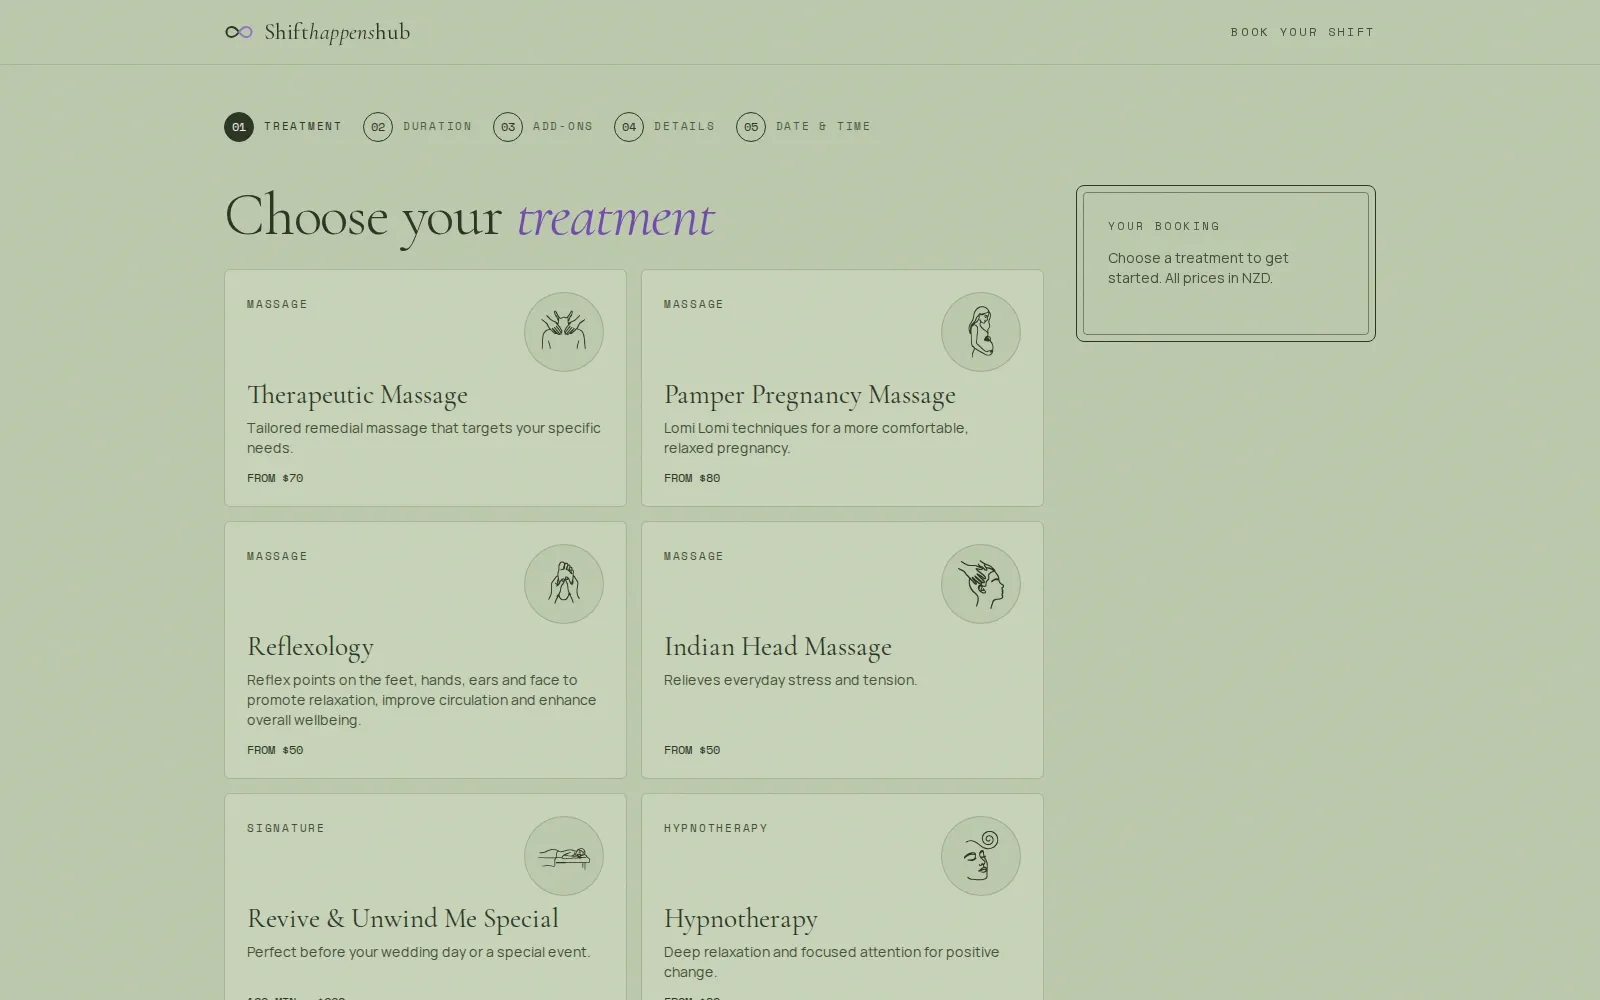This screenshot has height=1000, width=1600.
Task: Choose the Hypnotherapy card title
Action: [x=740, y=919]
